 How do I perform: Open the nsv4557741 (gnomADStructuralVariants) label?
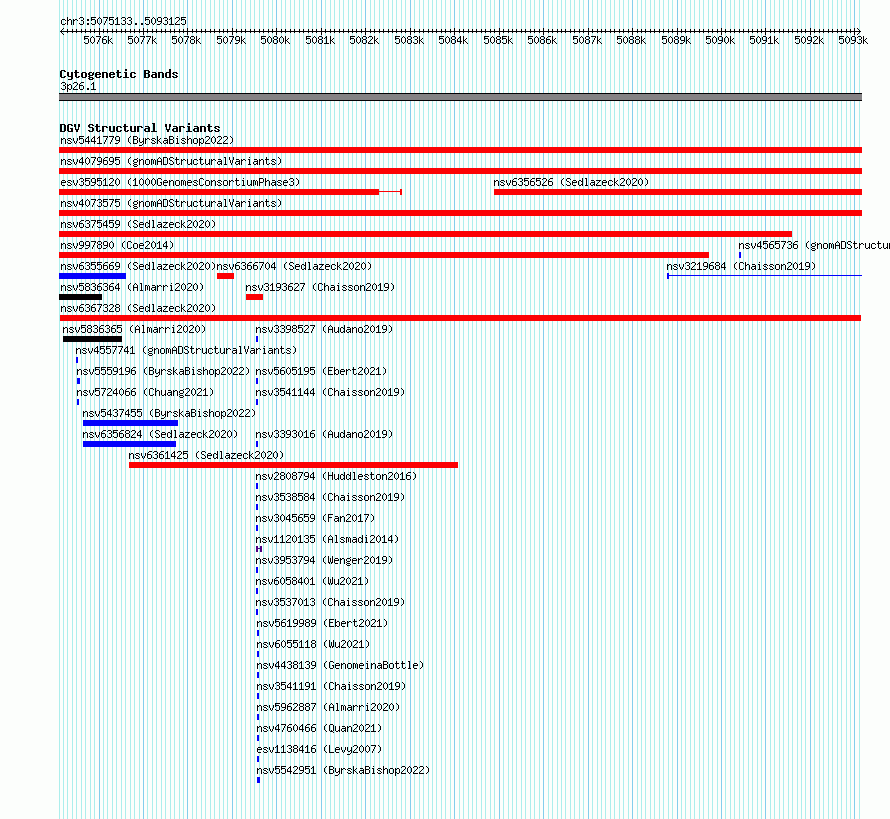pos(186,350)
